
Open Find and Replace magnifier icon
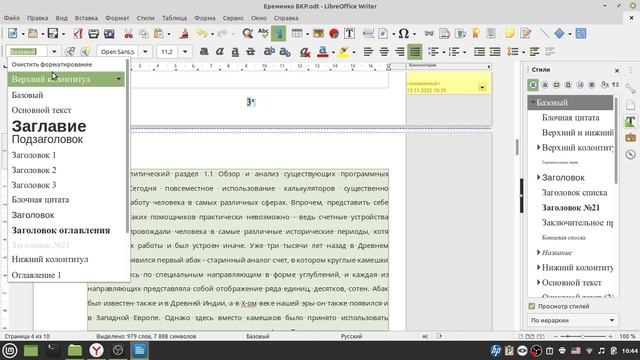[x=247, y=33]
